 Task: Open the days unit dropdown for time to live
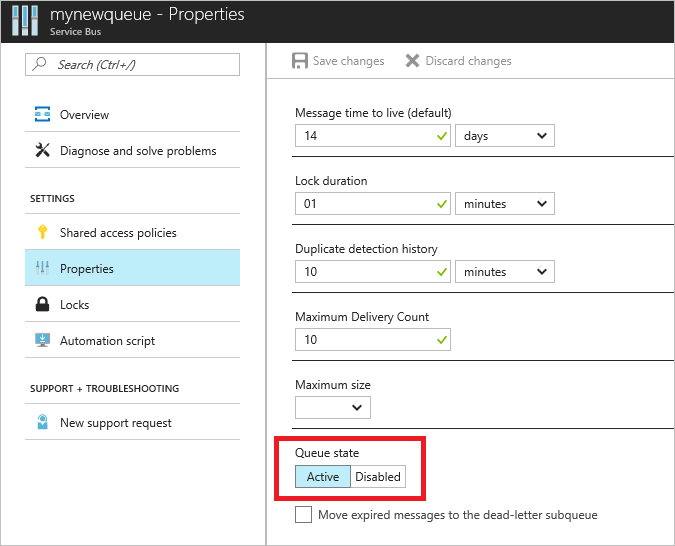[505, 136]
